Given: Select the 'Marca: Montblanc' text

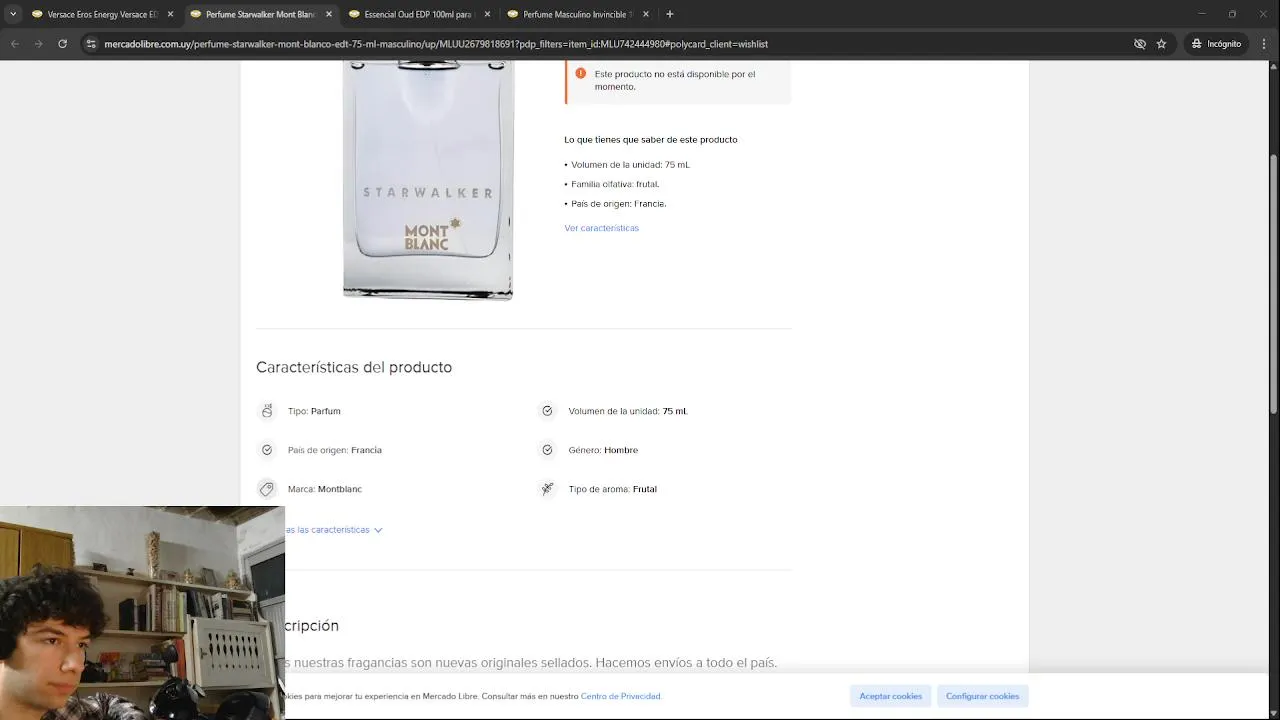Looking at the screenshot, I should [325, 489].
